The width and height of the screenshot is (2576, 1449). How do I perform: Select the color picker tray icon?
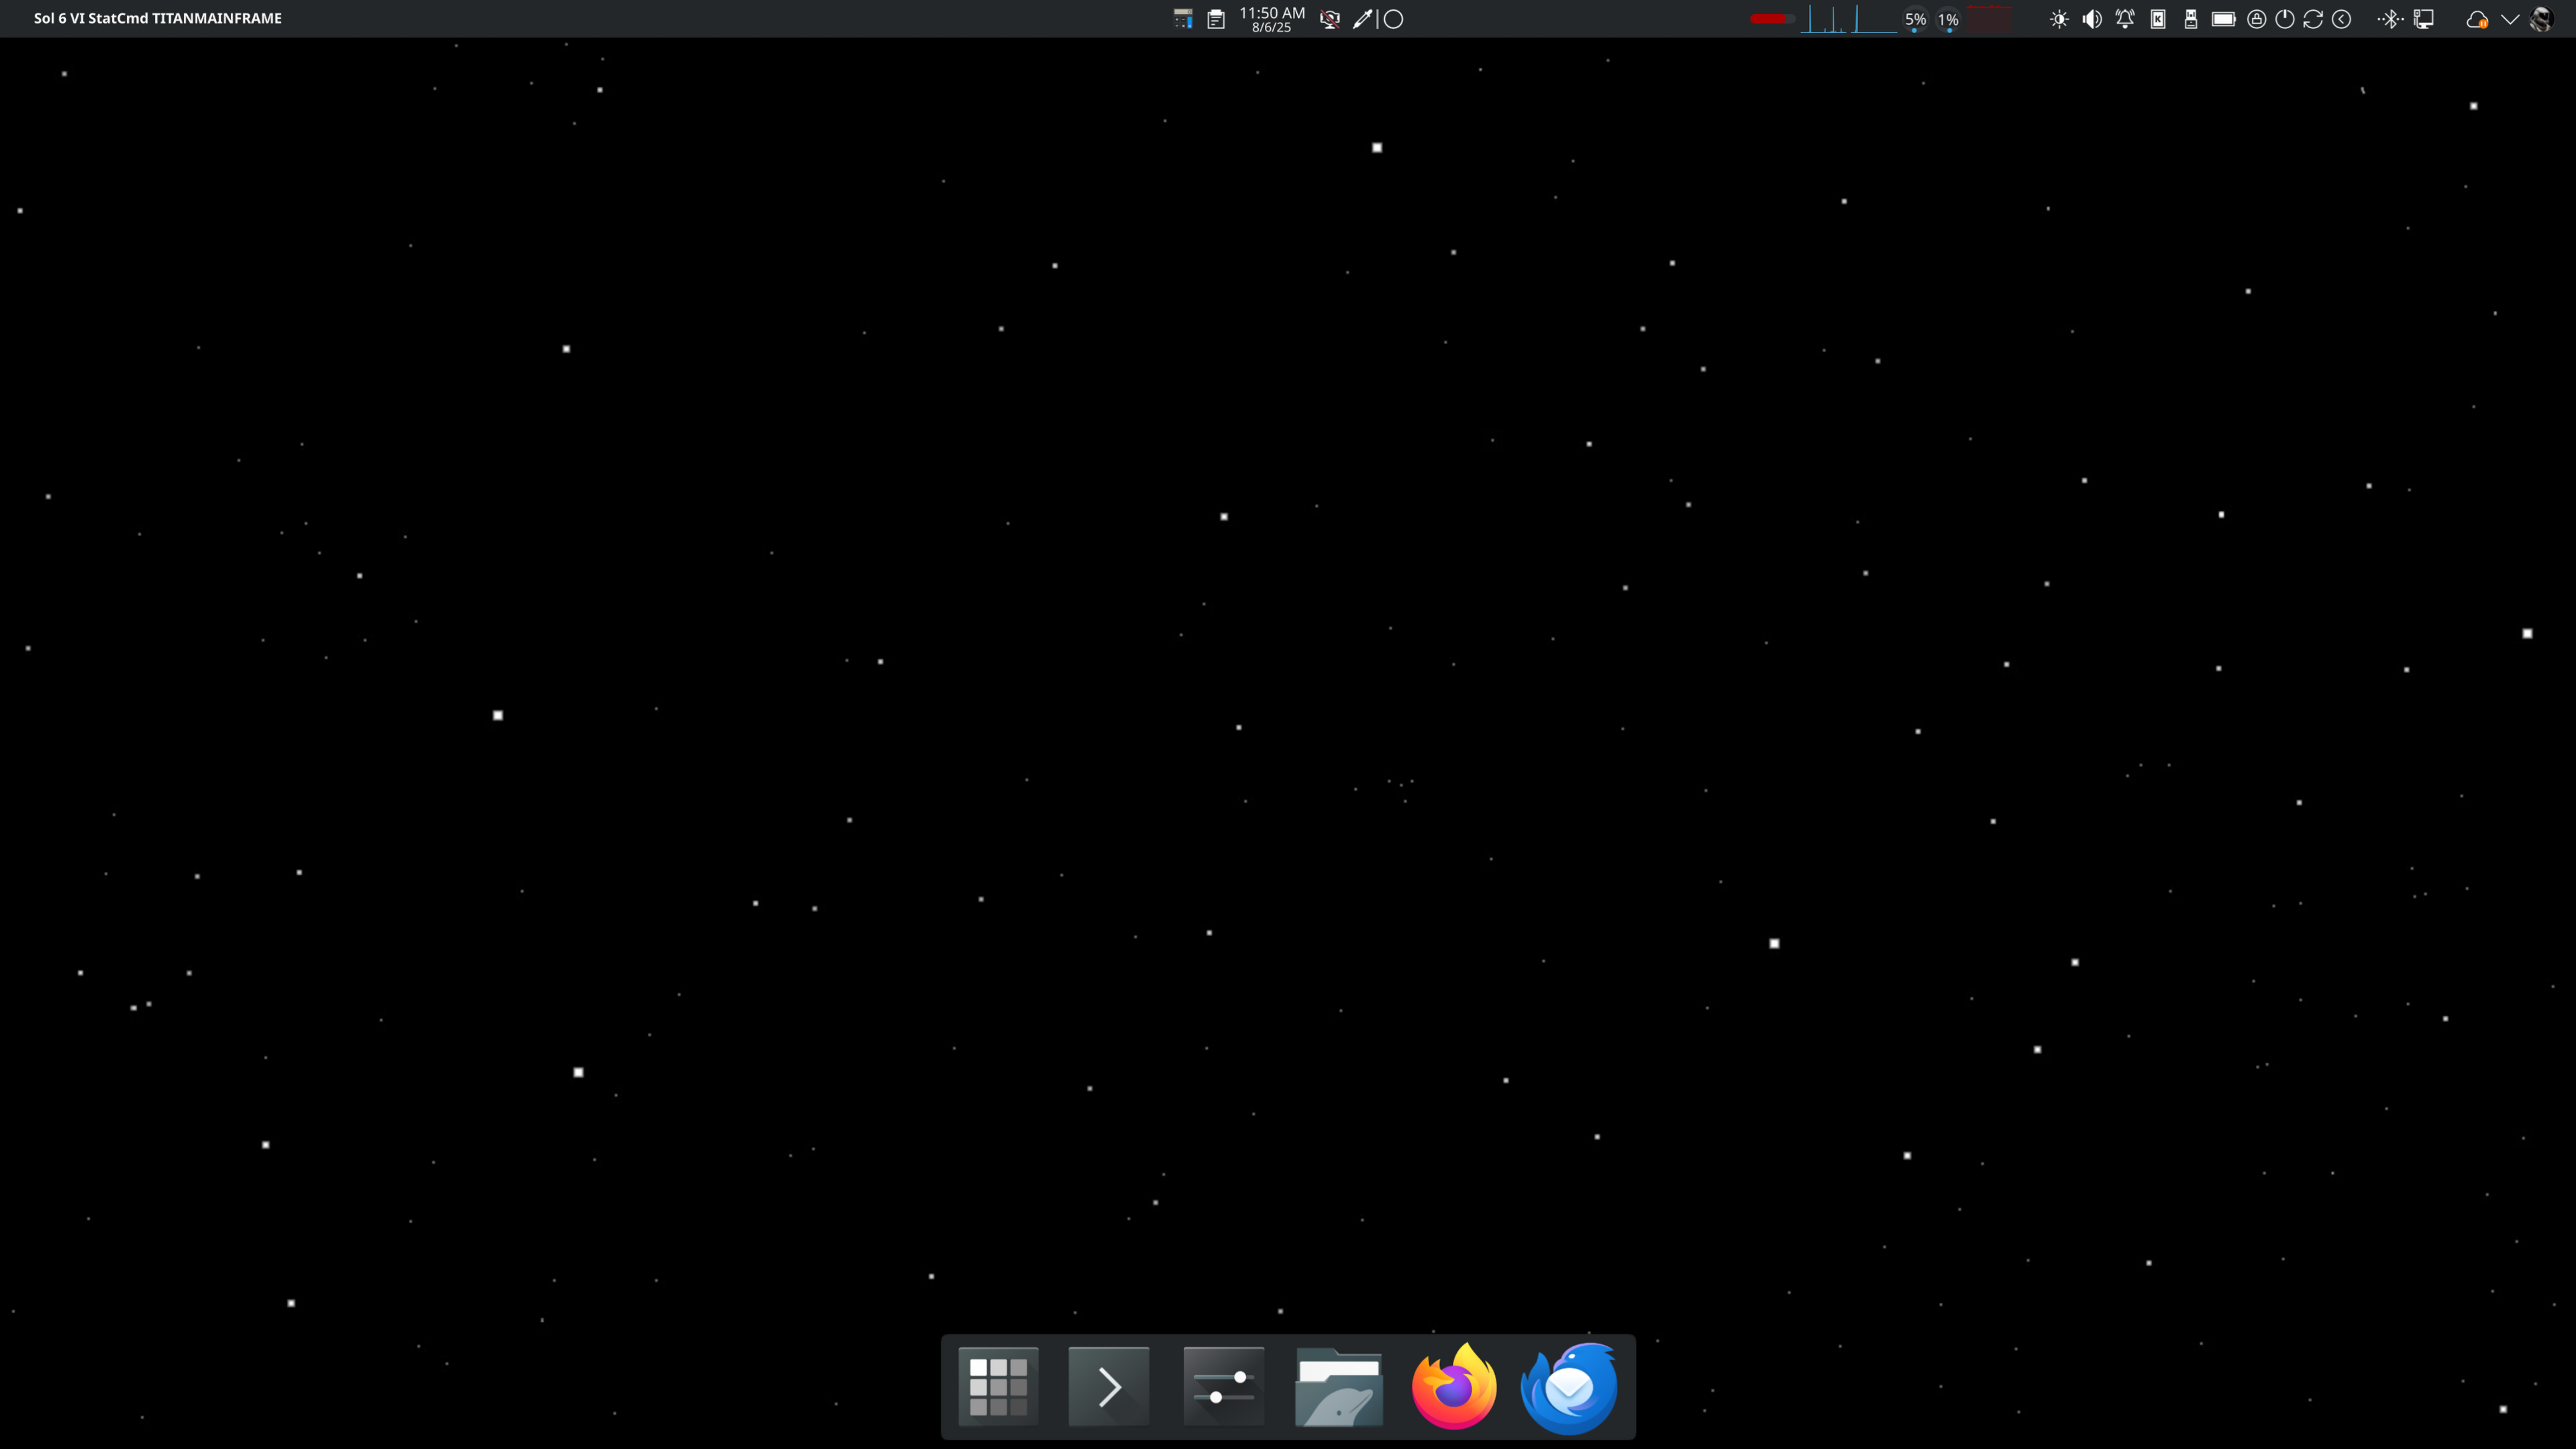pyautogui.click(x=1362, y=18)
